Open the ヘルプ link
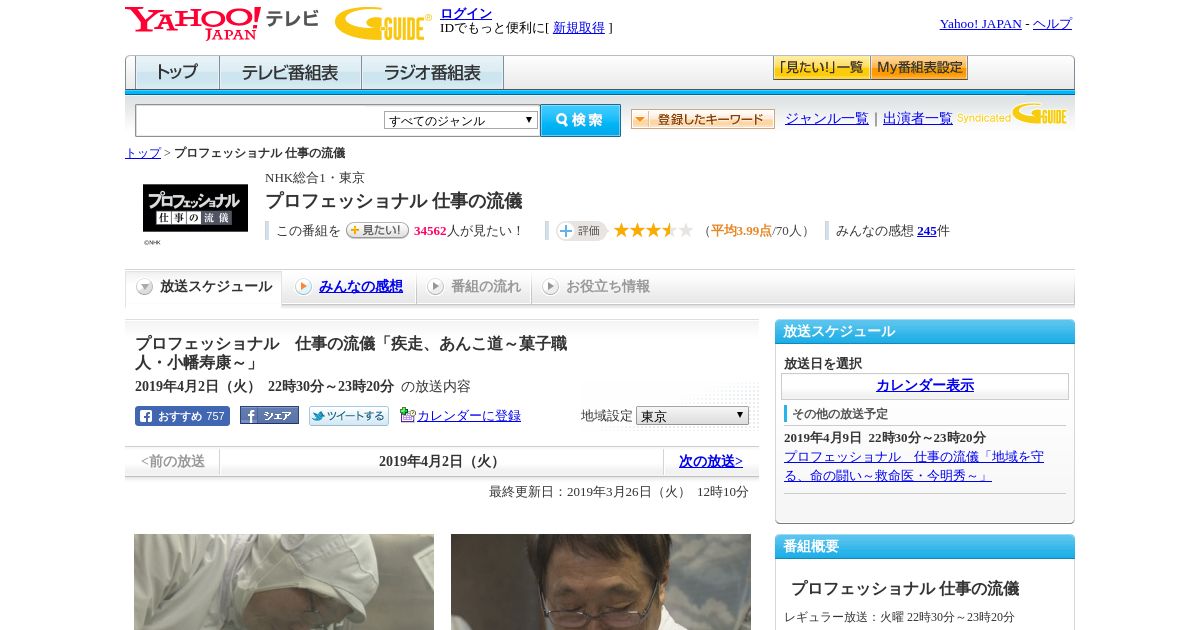 [1052, 24]
